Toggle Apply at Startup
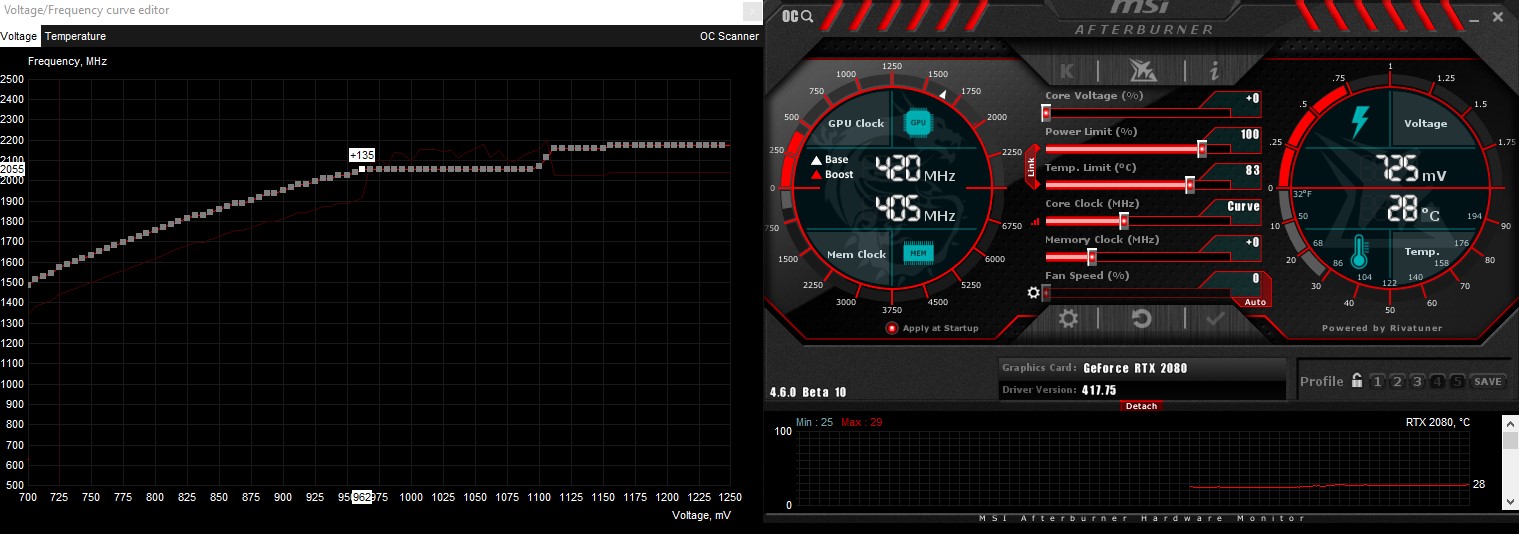The height and width of the screenshot is (534, 1519). click(x=932, y=328)
